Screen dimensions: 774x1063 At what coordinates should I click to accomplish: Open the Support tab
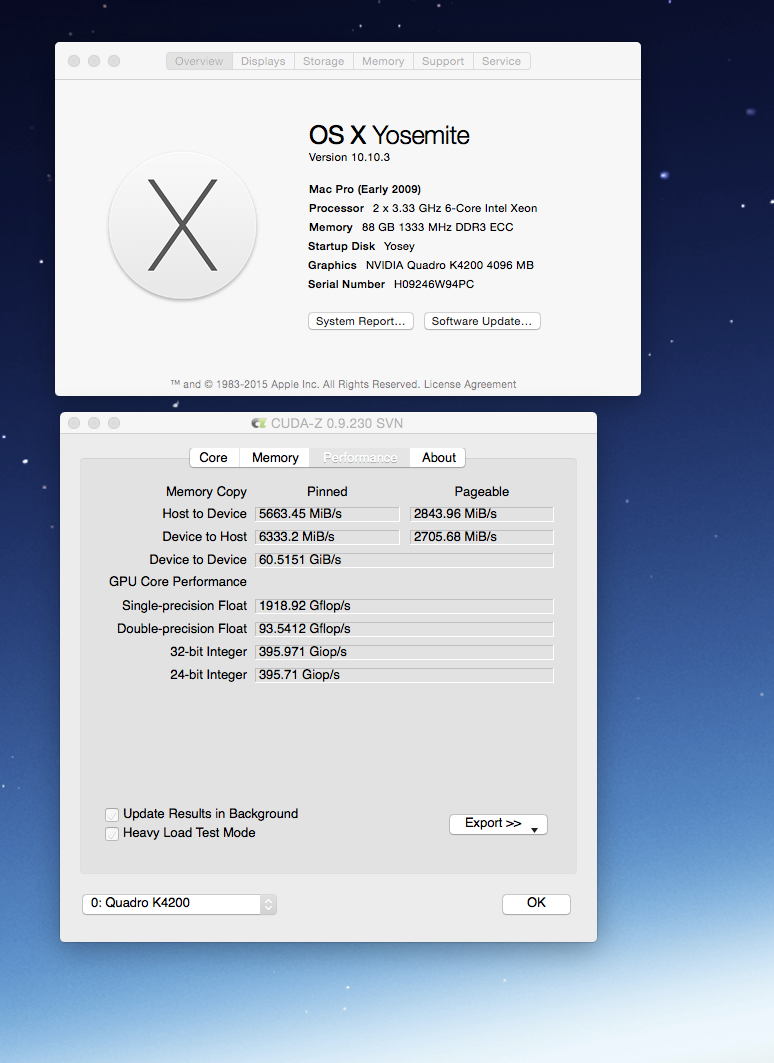443,61
